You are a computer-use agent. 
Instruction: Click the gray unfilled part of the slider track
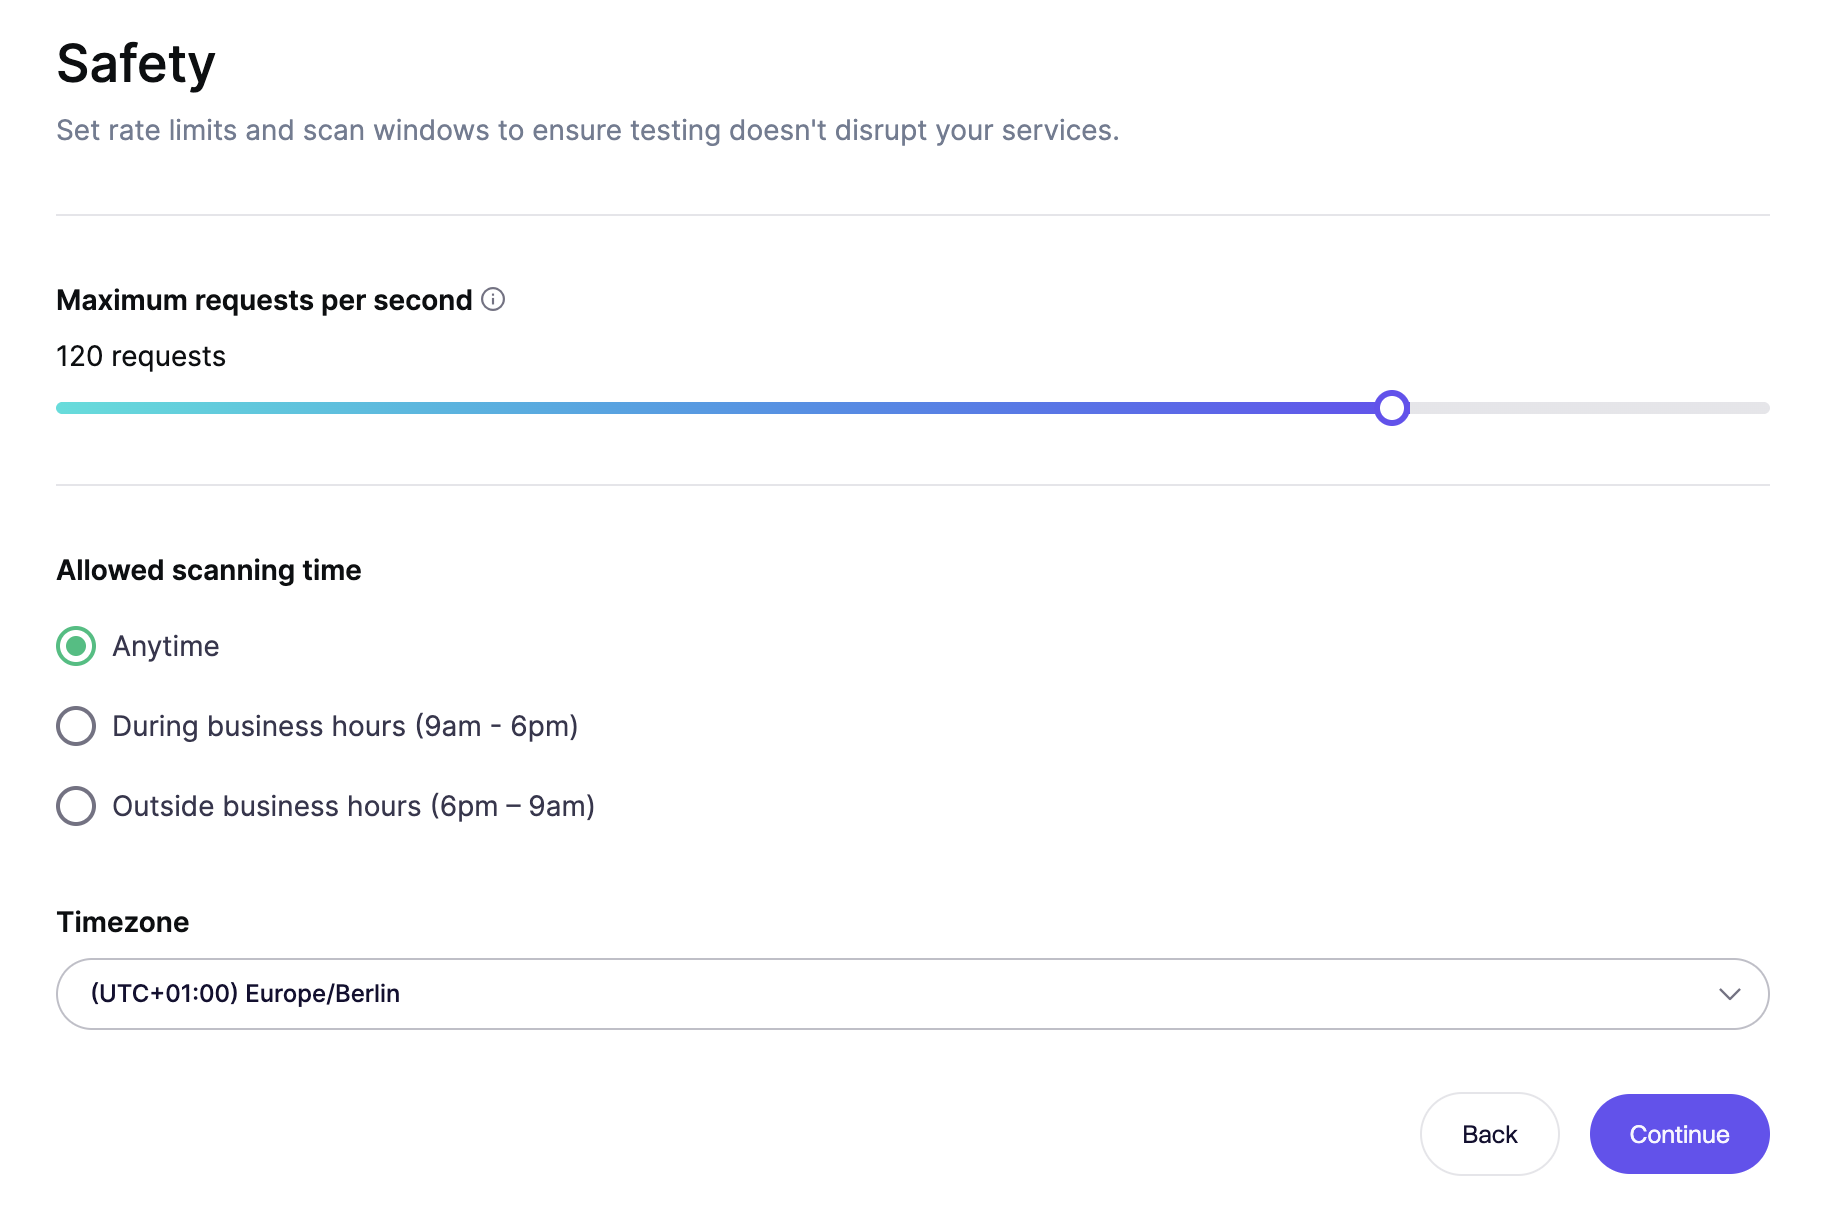point(1590,408)
